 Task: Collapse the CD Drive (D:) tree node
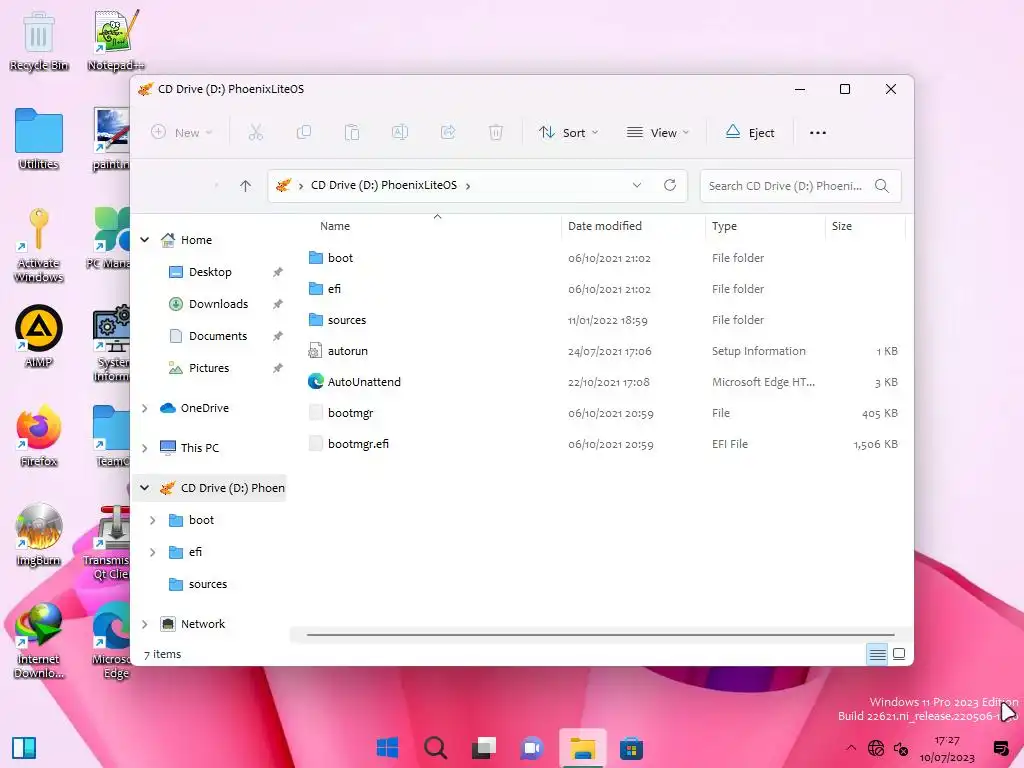tap(144, 488)
